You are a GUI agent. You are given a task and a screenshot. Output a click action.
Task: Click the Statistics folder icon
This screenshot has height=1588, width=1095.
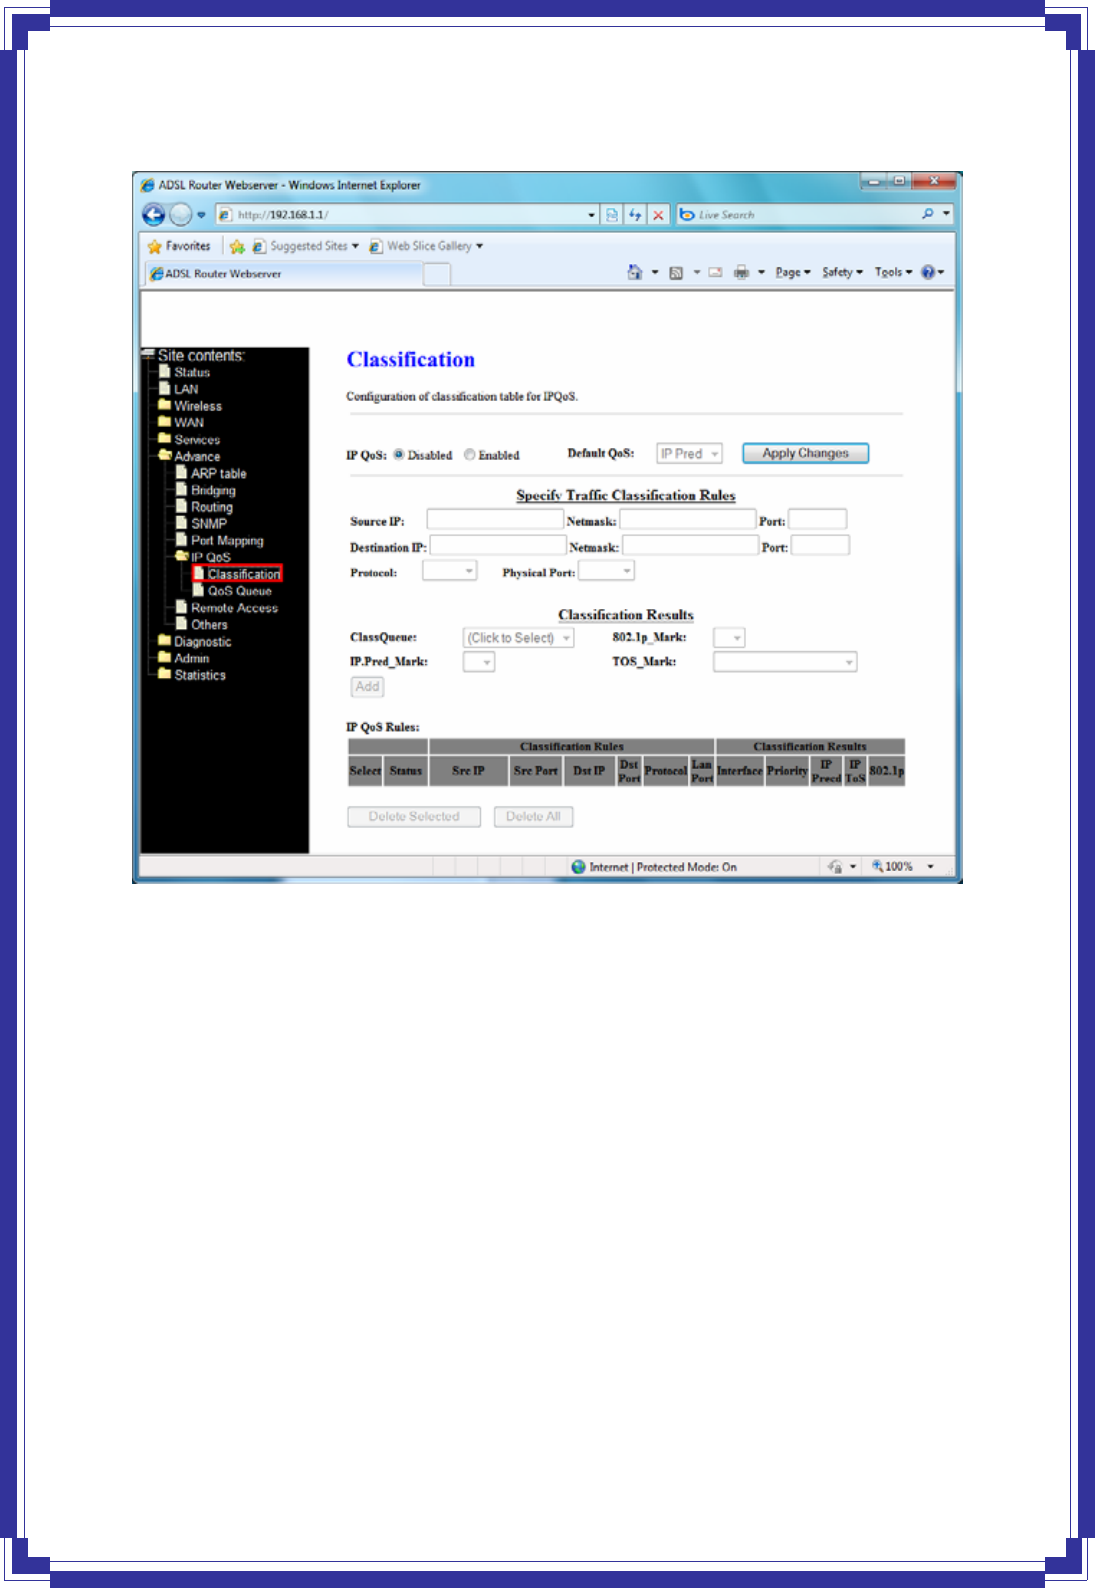[164, 674]
